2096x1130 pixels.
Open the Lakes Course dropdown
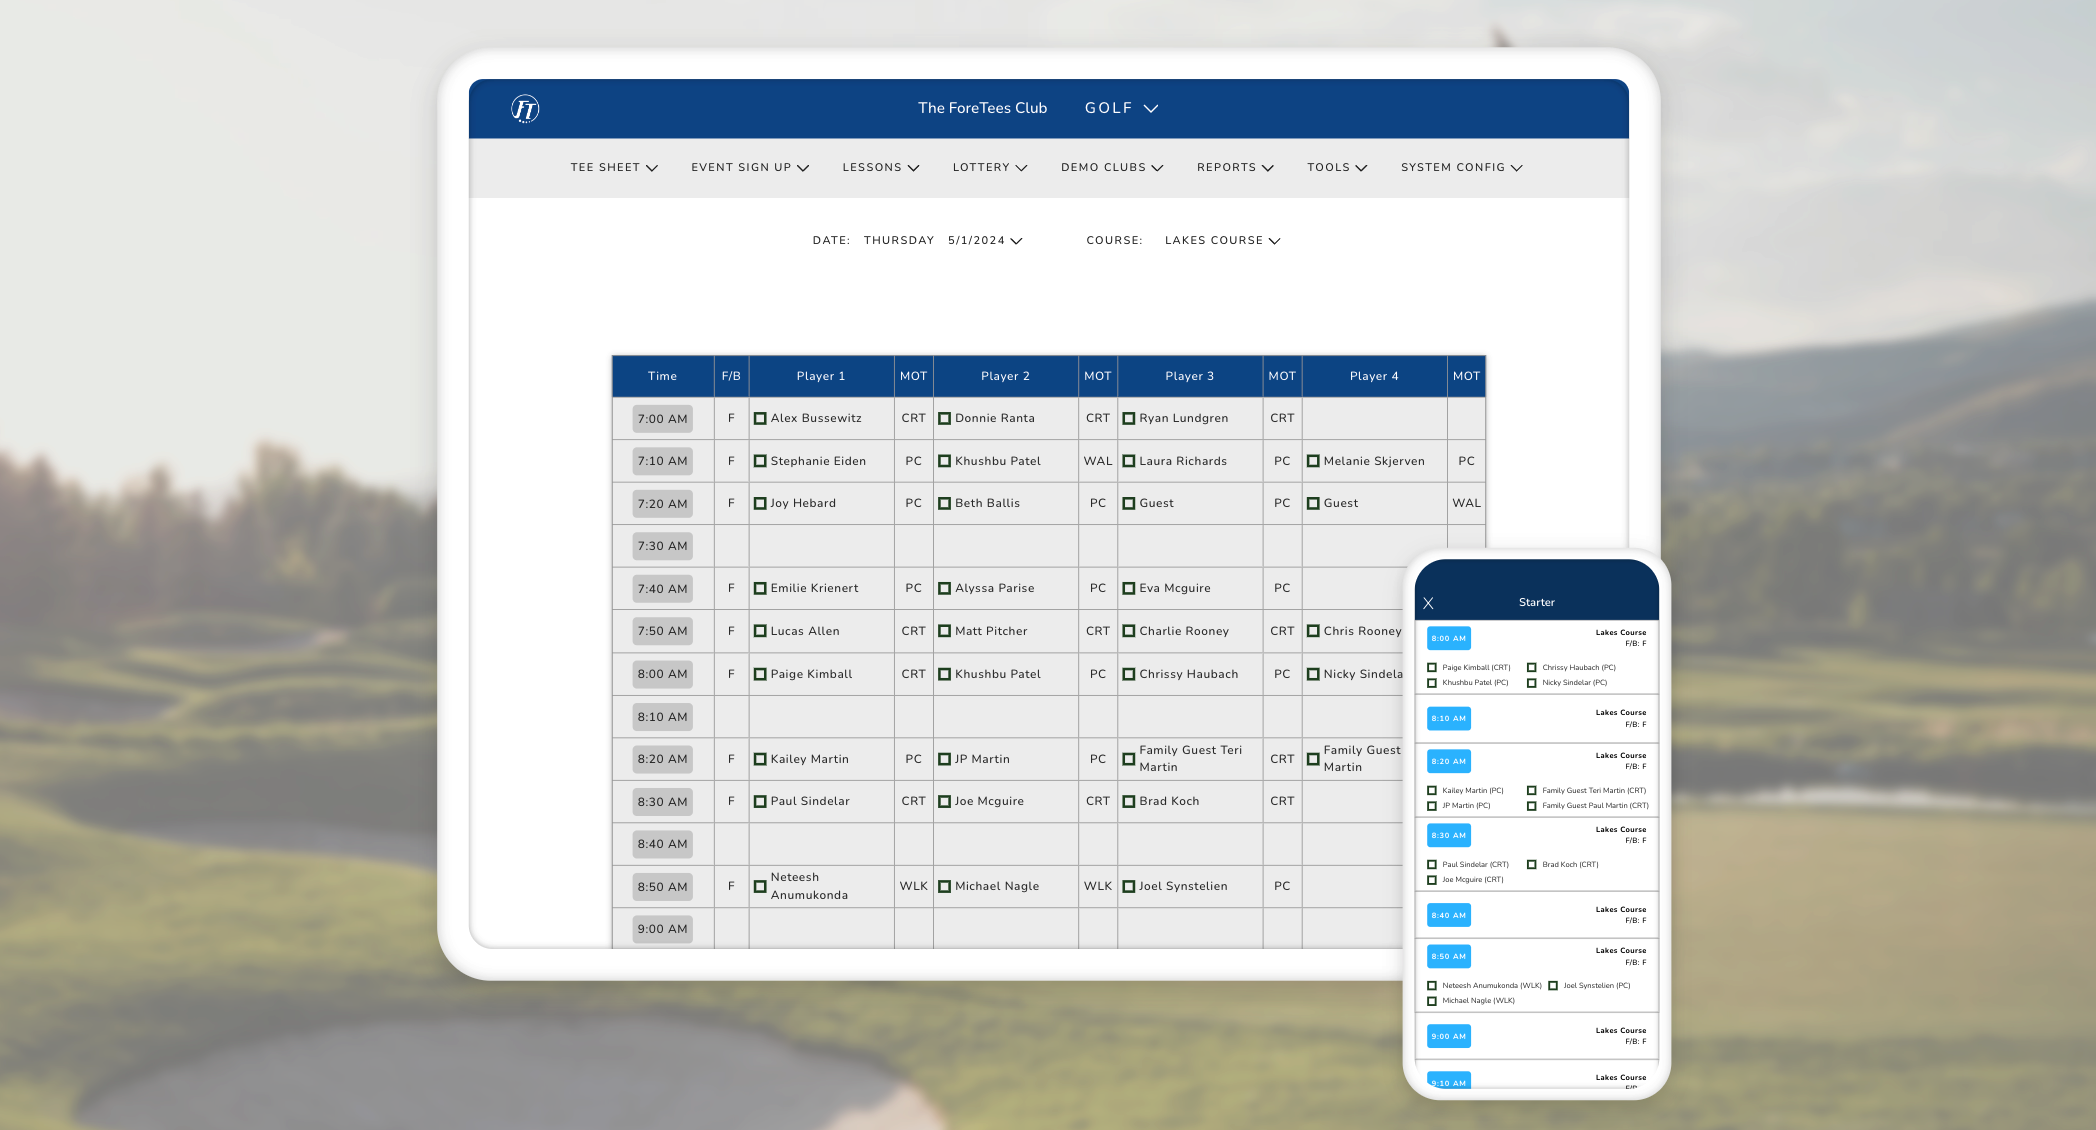1274,240
